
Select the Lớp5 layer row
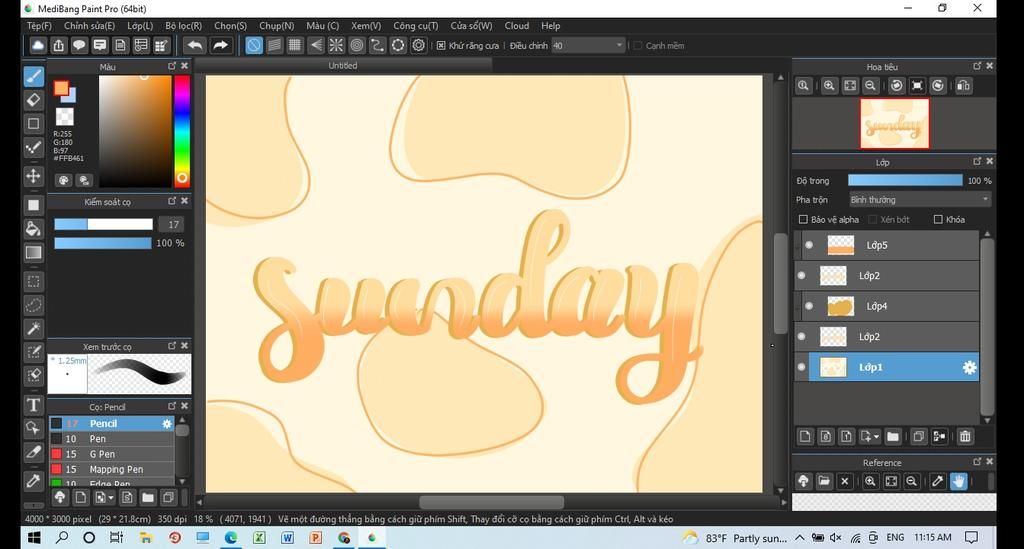pyautogui.click(x=891, y=245)
